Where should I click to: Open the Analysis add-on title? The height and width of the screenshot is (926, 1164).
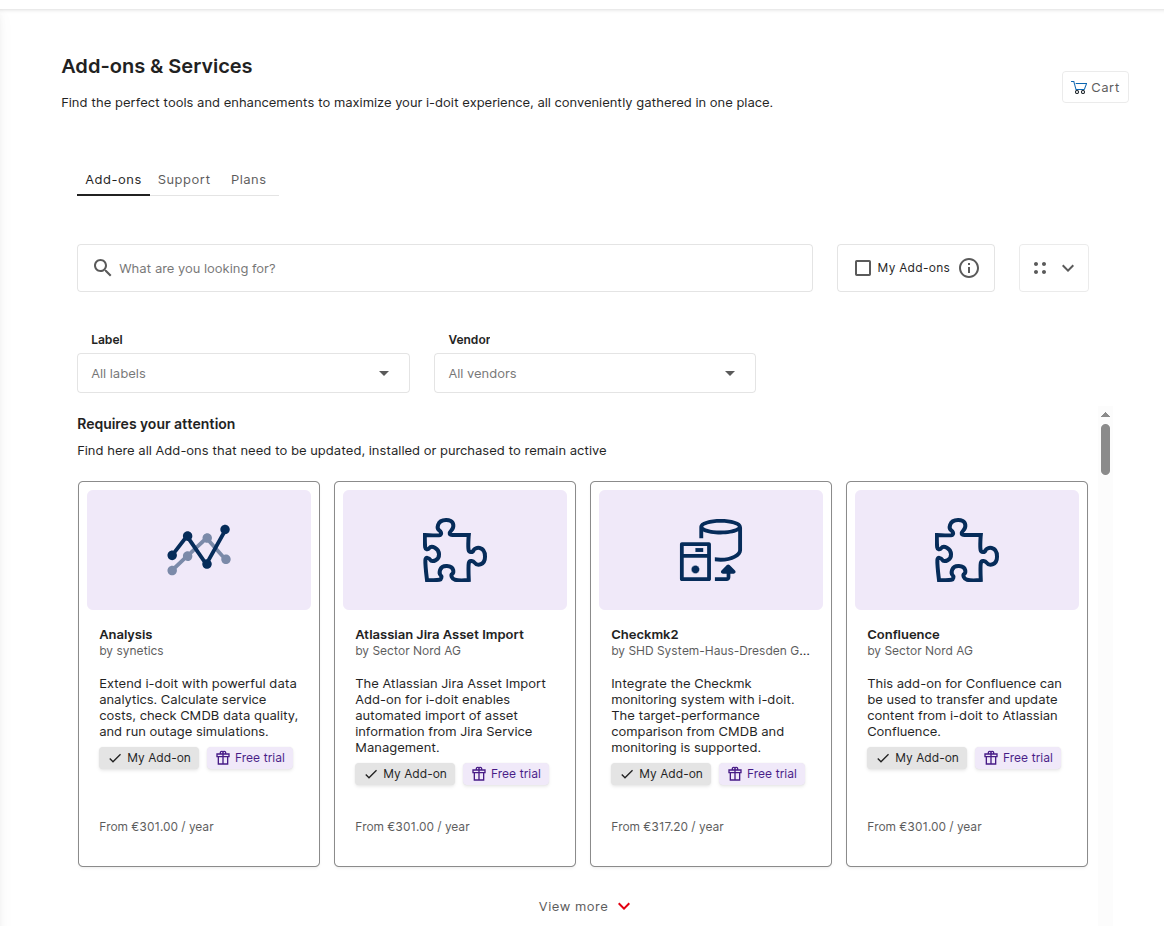coord(125,635)
